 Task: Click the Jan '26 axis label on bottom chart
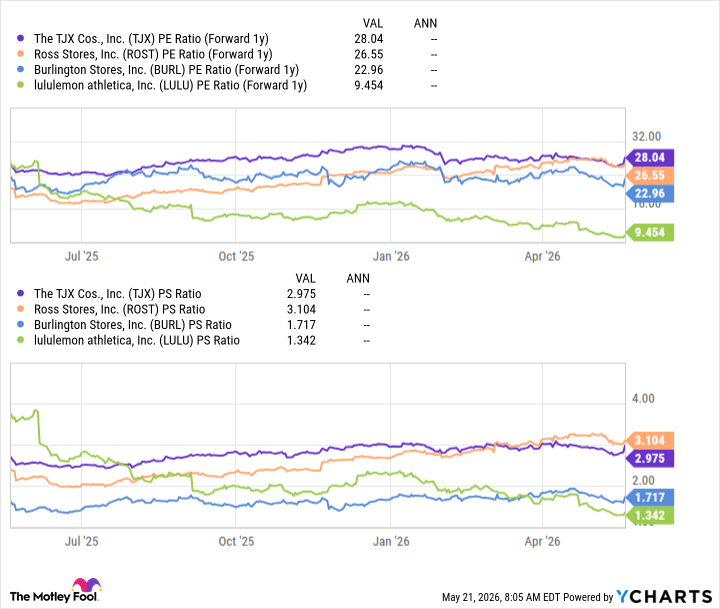[x=391, y=541]
